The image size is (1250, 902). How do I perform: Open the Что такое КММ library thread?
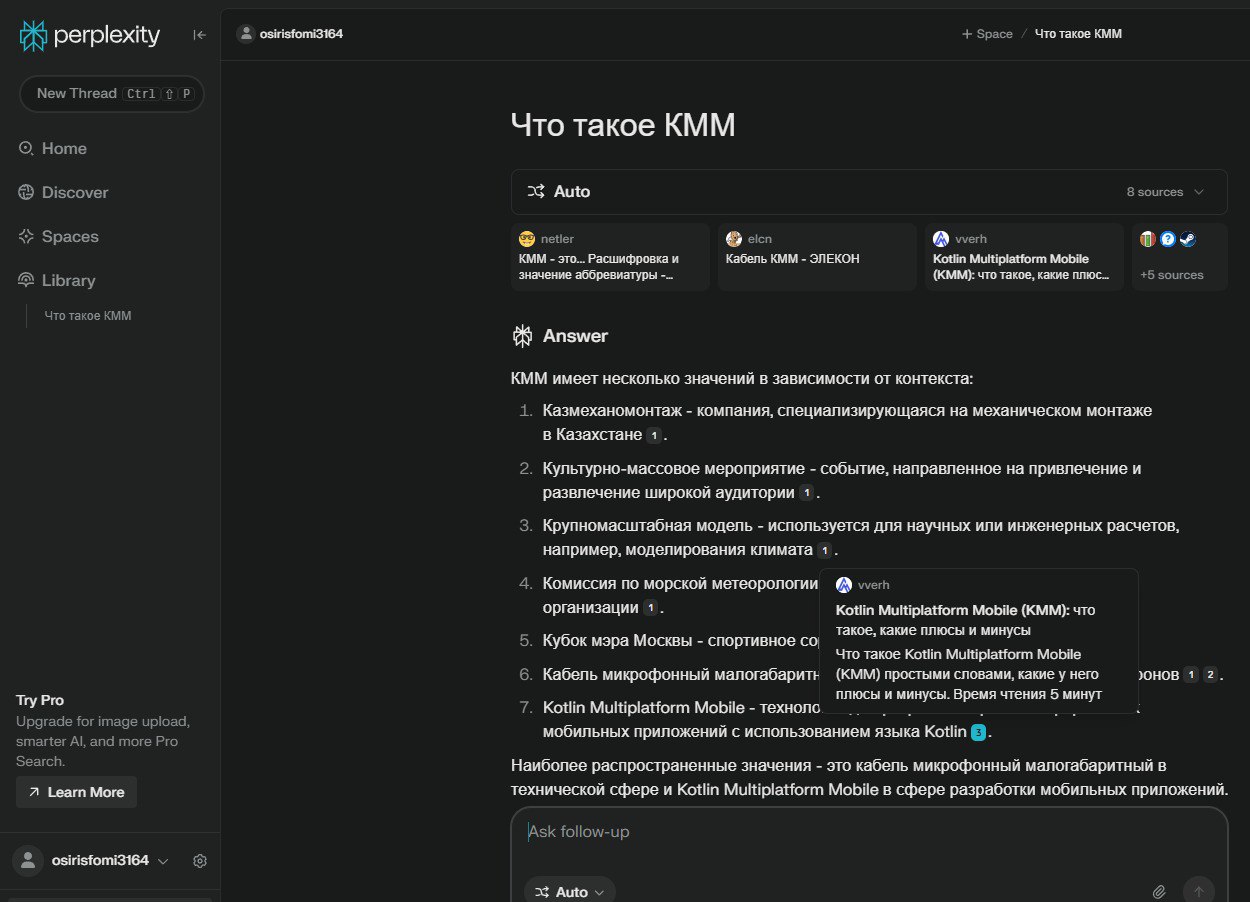(x=90, y=315)
